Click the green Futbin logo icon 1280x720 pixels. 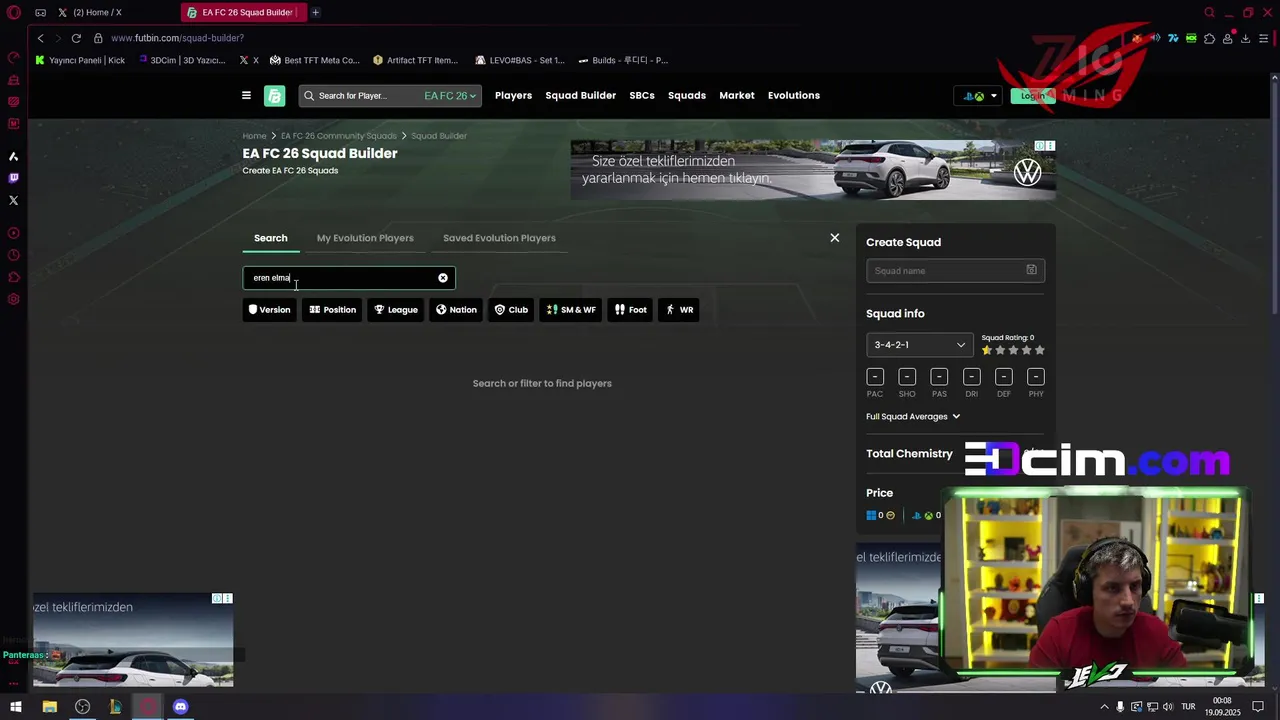[x=274, y=96]
